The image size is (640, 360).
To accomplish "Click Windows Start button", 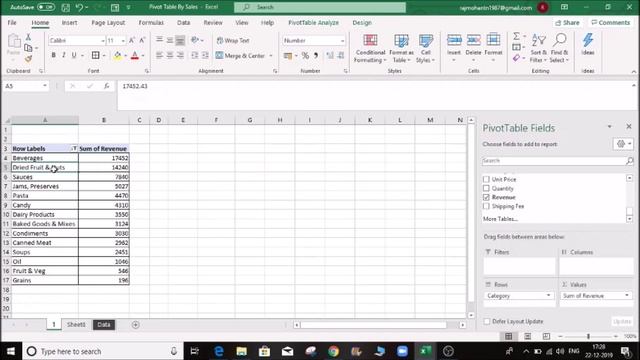I will [11, 351].
